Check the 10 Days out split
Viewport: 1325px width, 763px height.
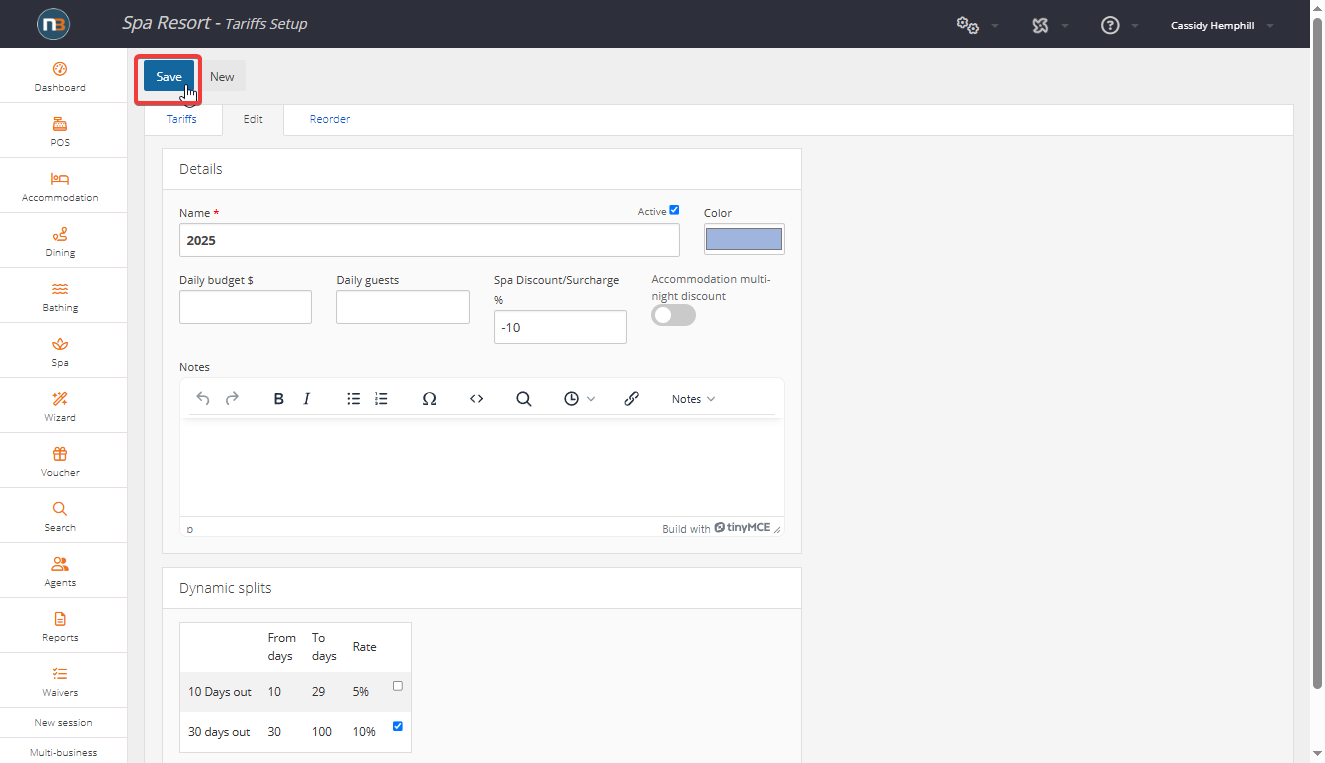coord(398,686)
